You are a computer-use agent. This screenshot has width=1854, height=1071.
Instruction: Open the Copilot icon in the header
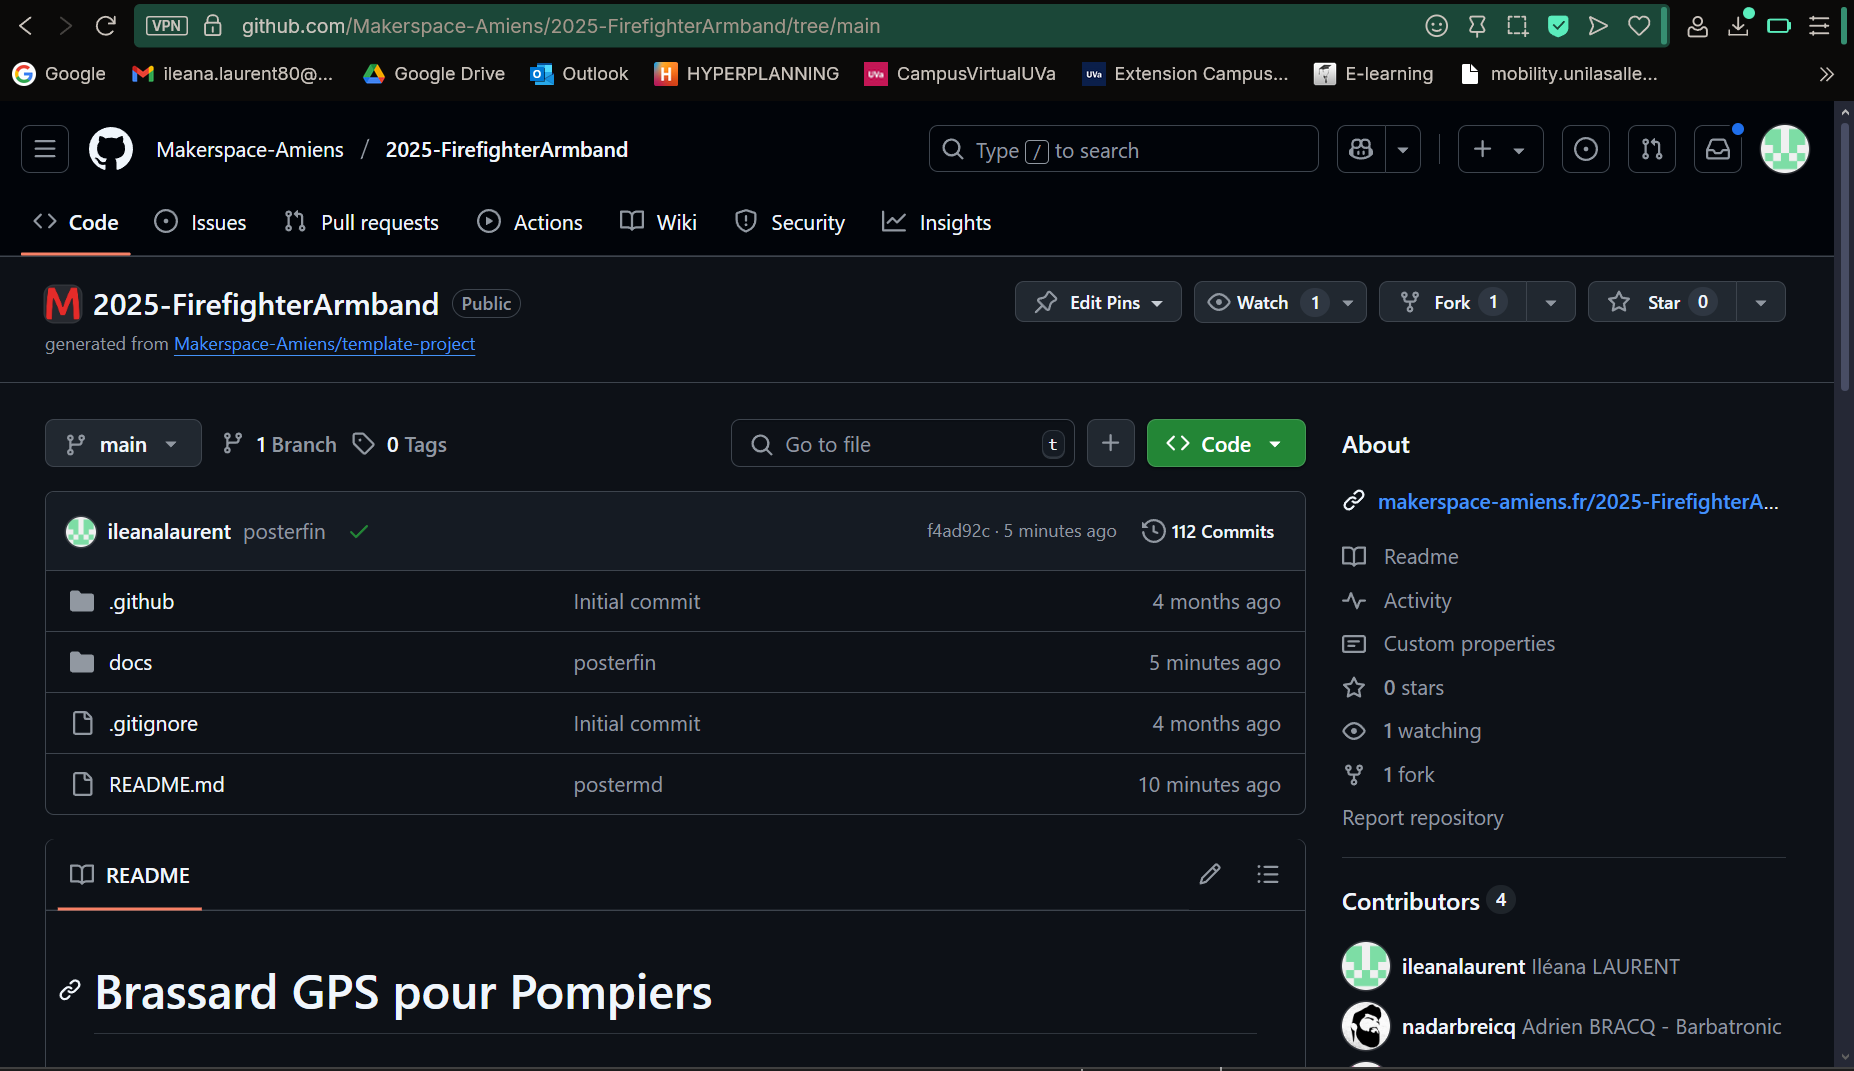pyautogui.click(x=1360, y=149)
